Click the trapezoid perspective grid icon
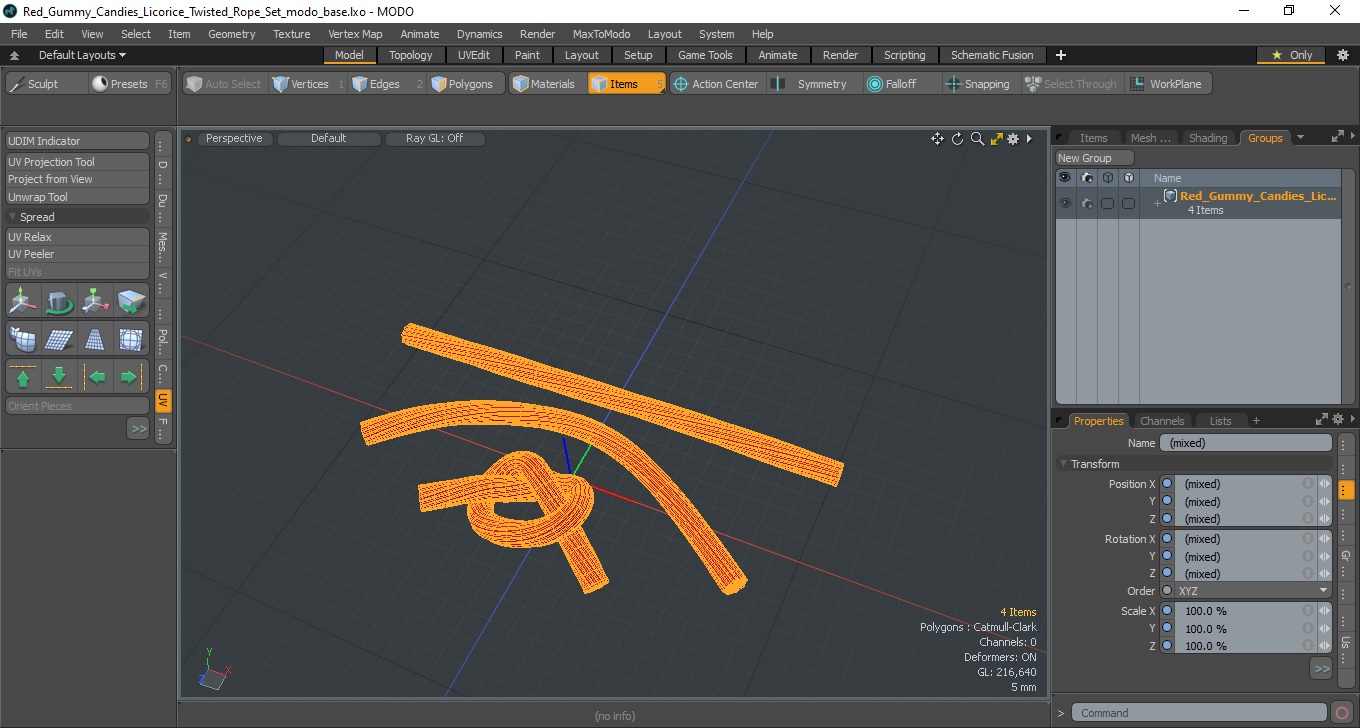 click(95, 339)
